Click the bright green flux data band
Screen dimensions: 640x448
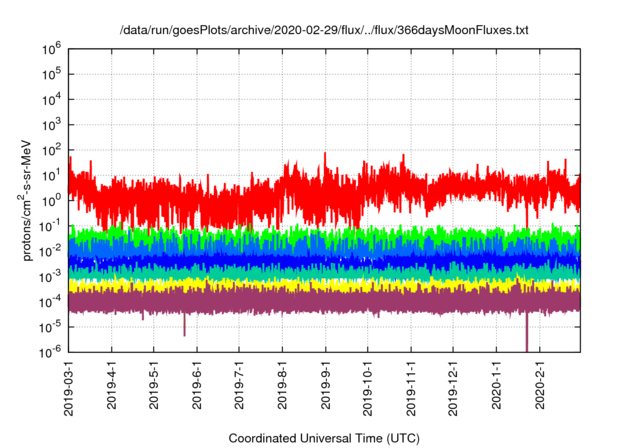click(x=300, y=235)
